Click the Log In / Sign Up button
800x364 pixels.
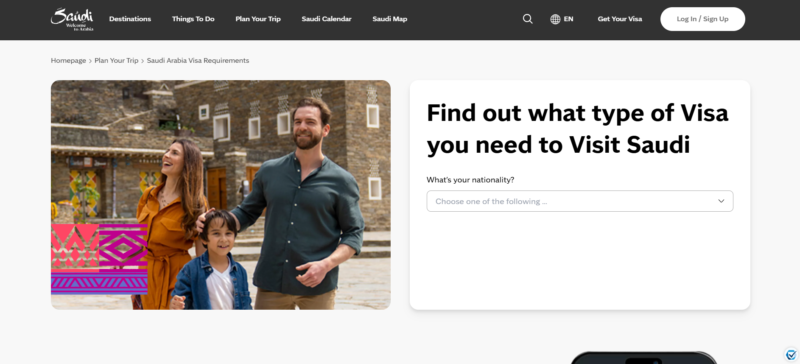703,19
